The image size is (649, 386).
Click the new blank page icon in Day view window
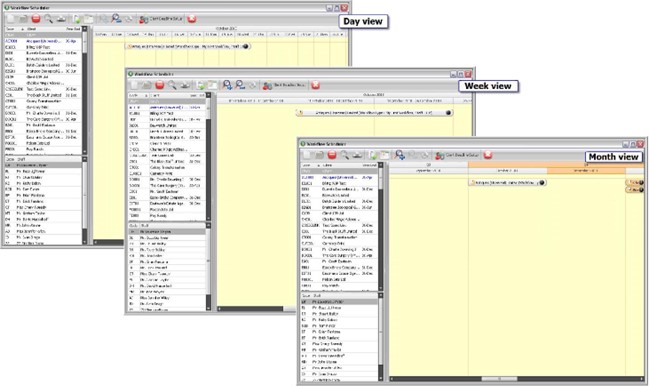click(x=11, y=19)
